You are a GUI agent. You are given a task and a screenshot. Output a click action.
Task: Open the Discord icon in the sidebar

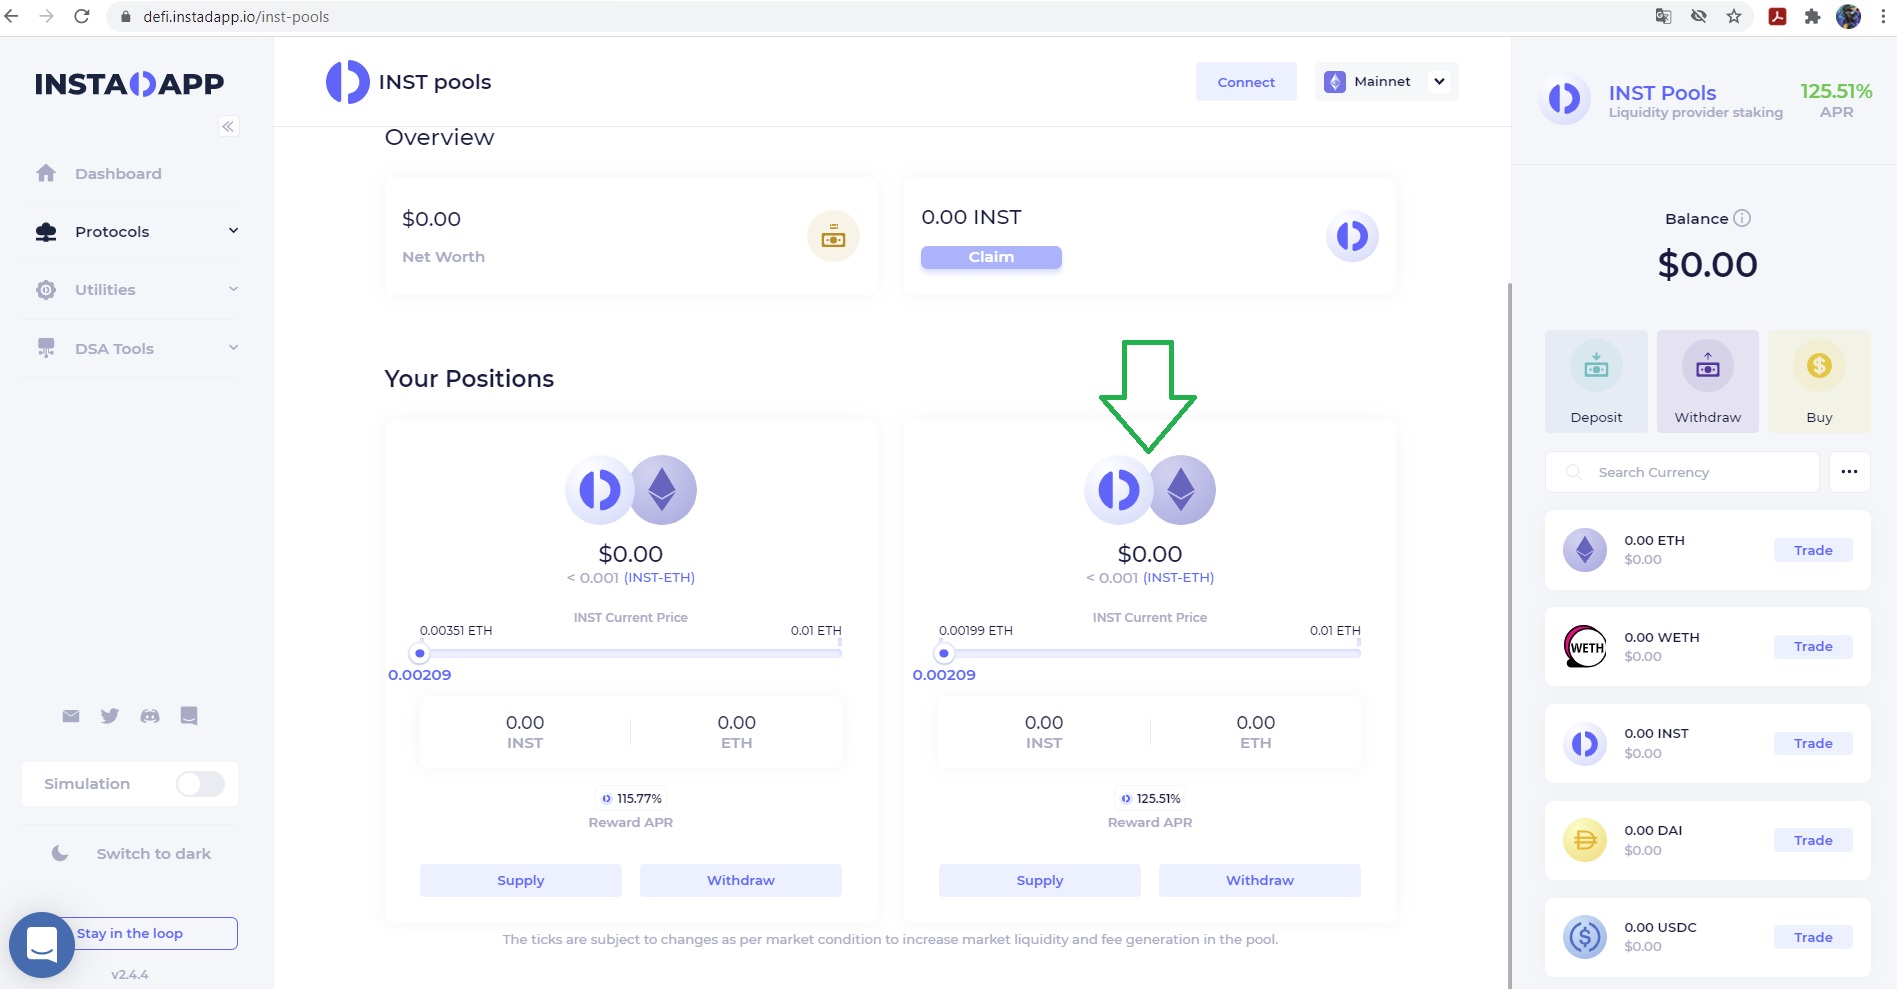pyautogui.click(x=150, y=716)
